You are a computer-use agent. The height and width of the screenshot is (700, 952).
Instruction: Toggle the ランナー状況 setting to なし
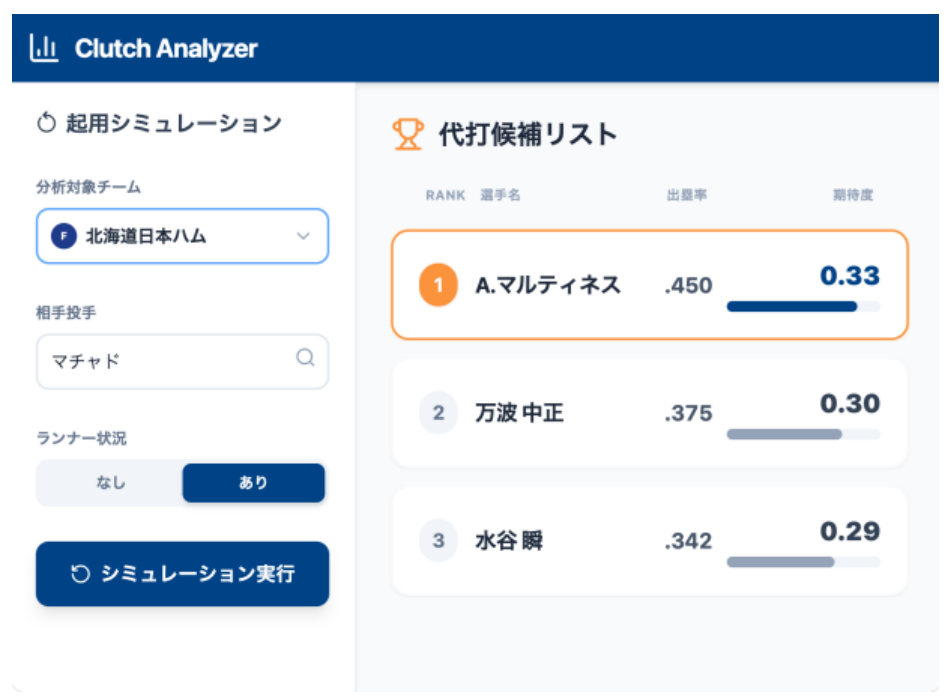(110, 482)
